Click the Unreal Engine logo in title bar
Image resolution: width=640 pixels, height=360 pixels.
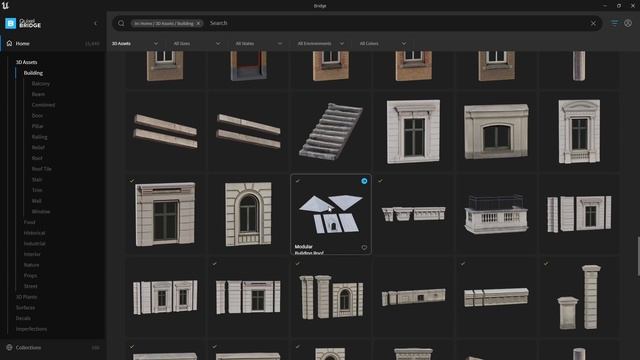pyautogui.click(x=5, y=5)
